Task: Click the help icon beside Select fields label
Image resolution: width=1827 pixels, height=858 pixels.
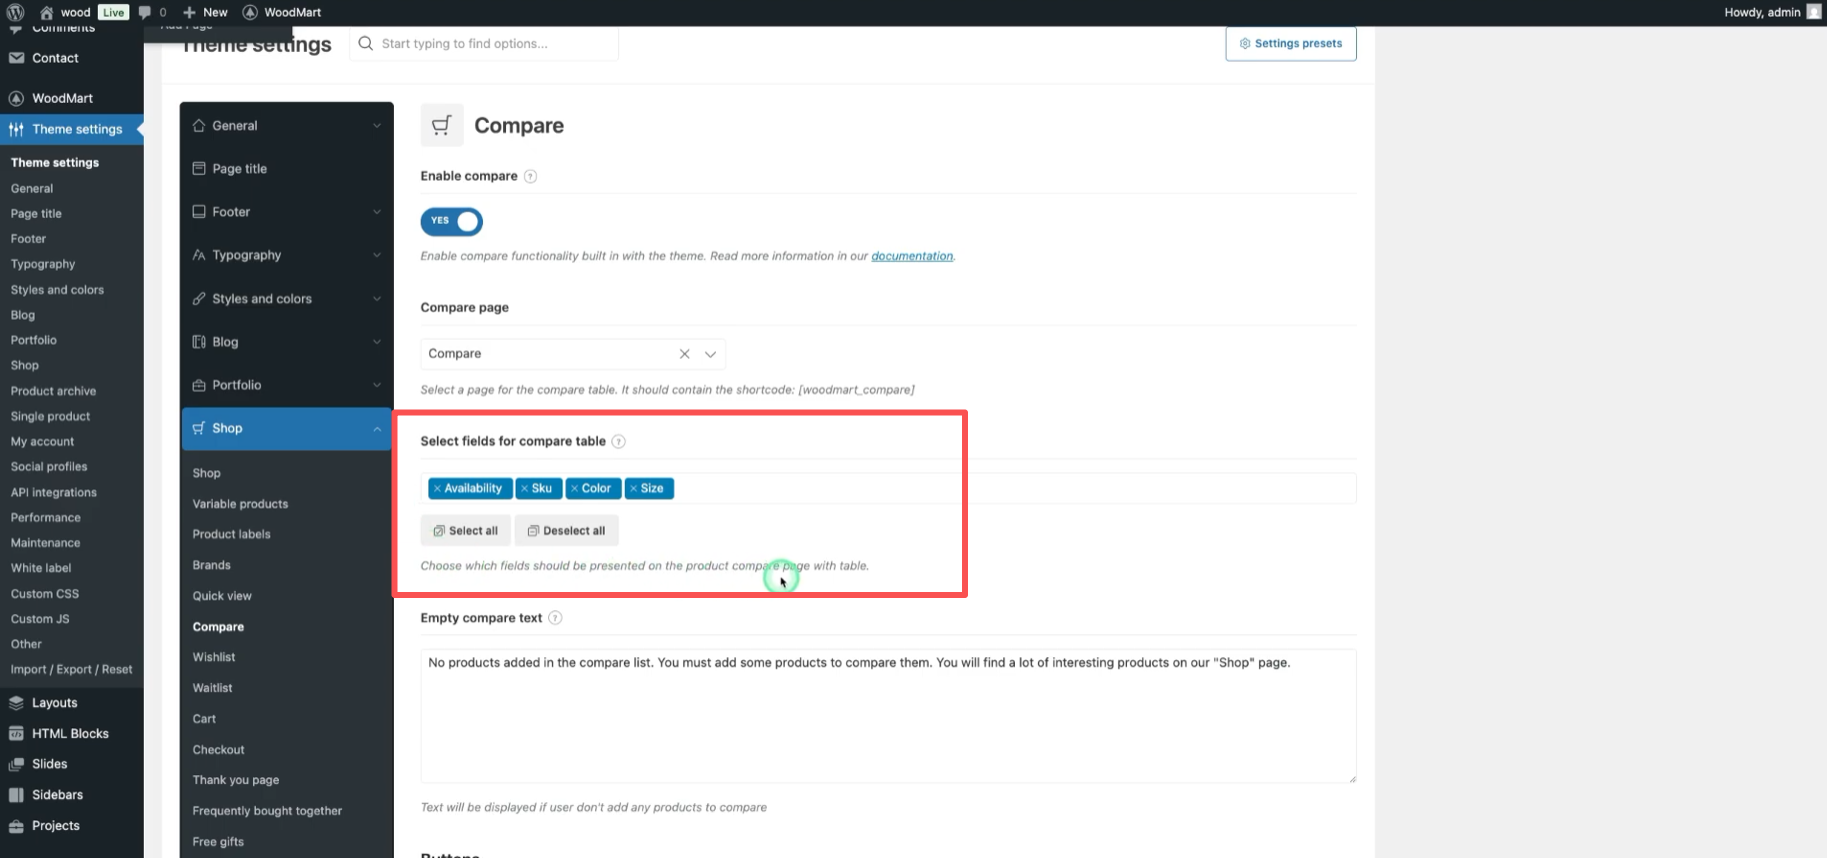Action: (x=618, y=441)
